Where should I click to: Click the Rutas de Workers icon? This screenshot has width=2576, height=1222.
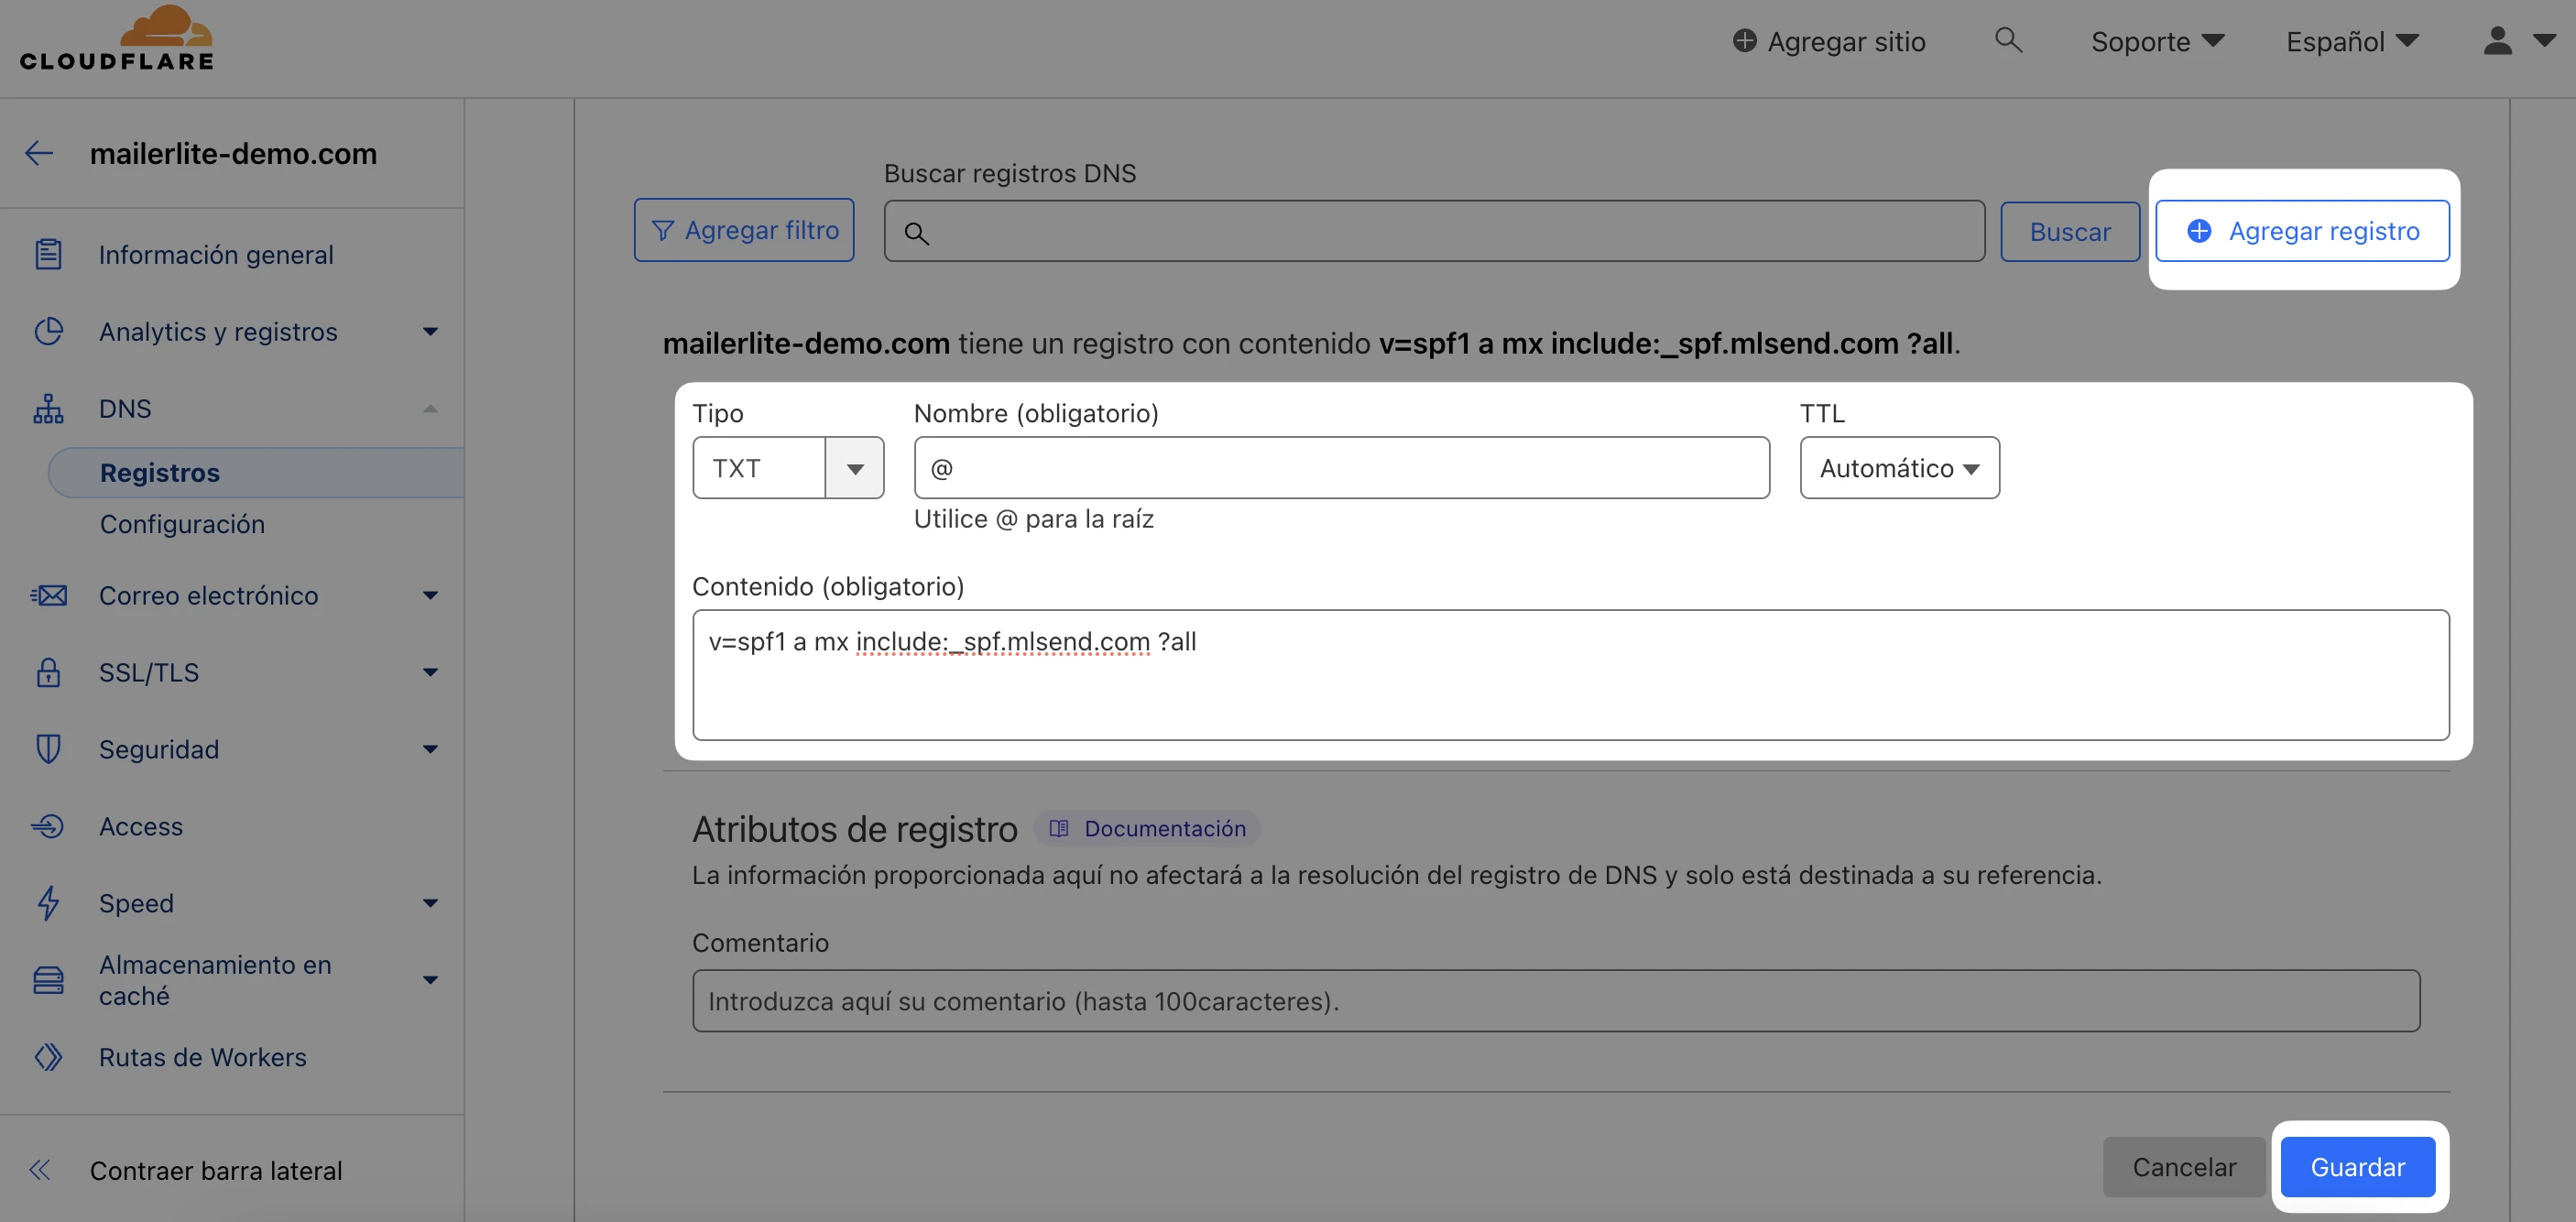[x=48, y=1057]
